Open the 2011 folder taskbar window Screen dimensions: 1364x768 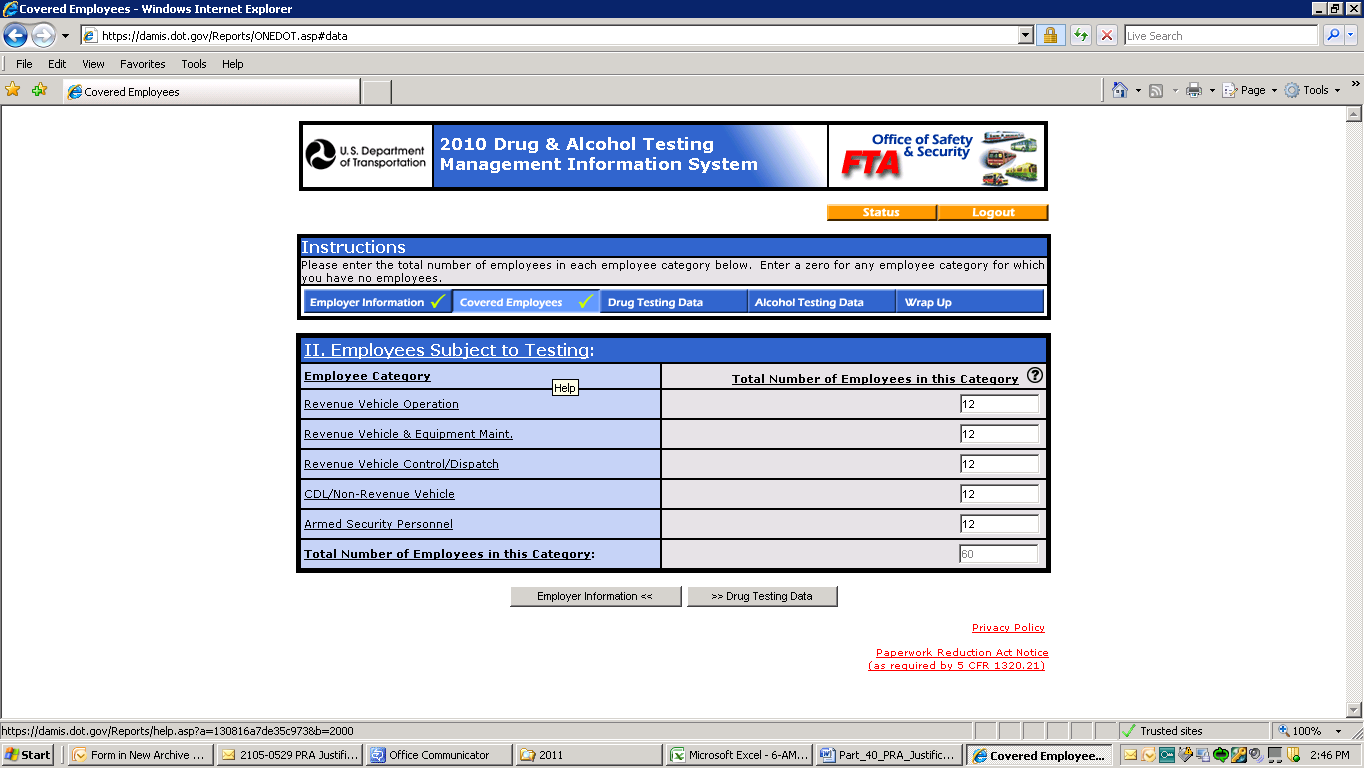click(589, 755)
